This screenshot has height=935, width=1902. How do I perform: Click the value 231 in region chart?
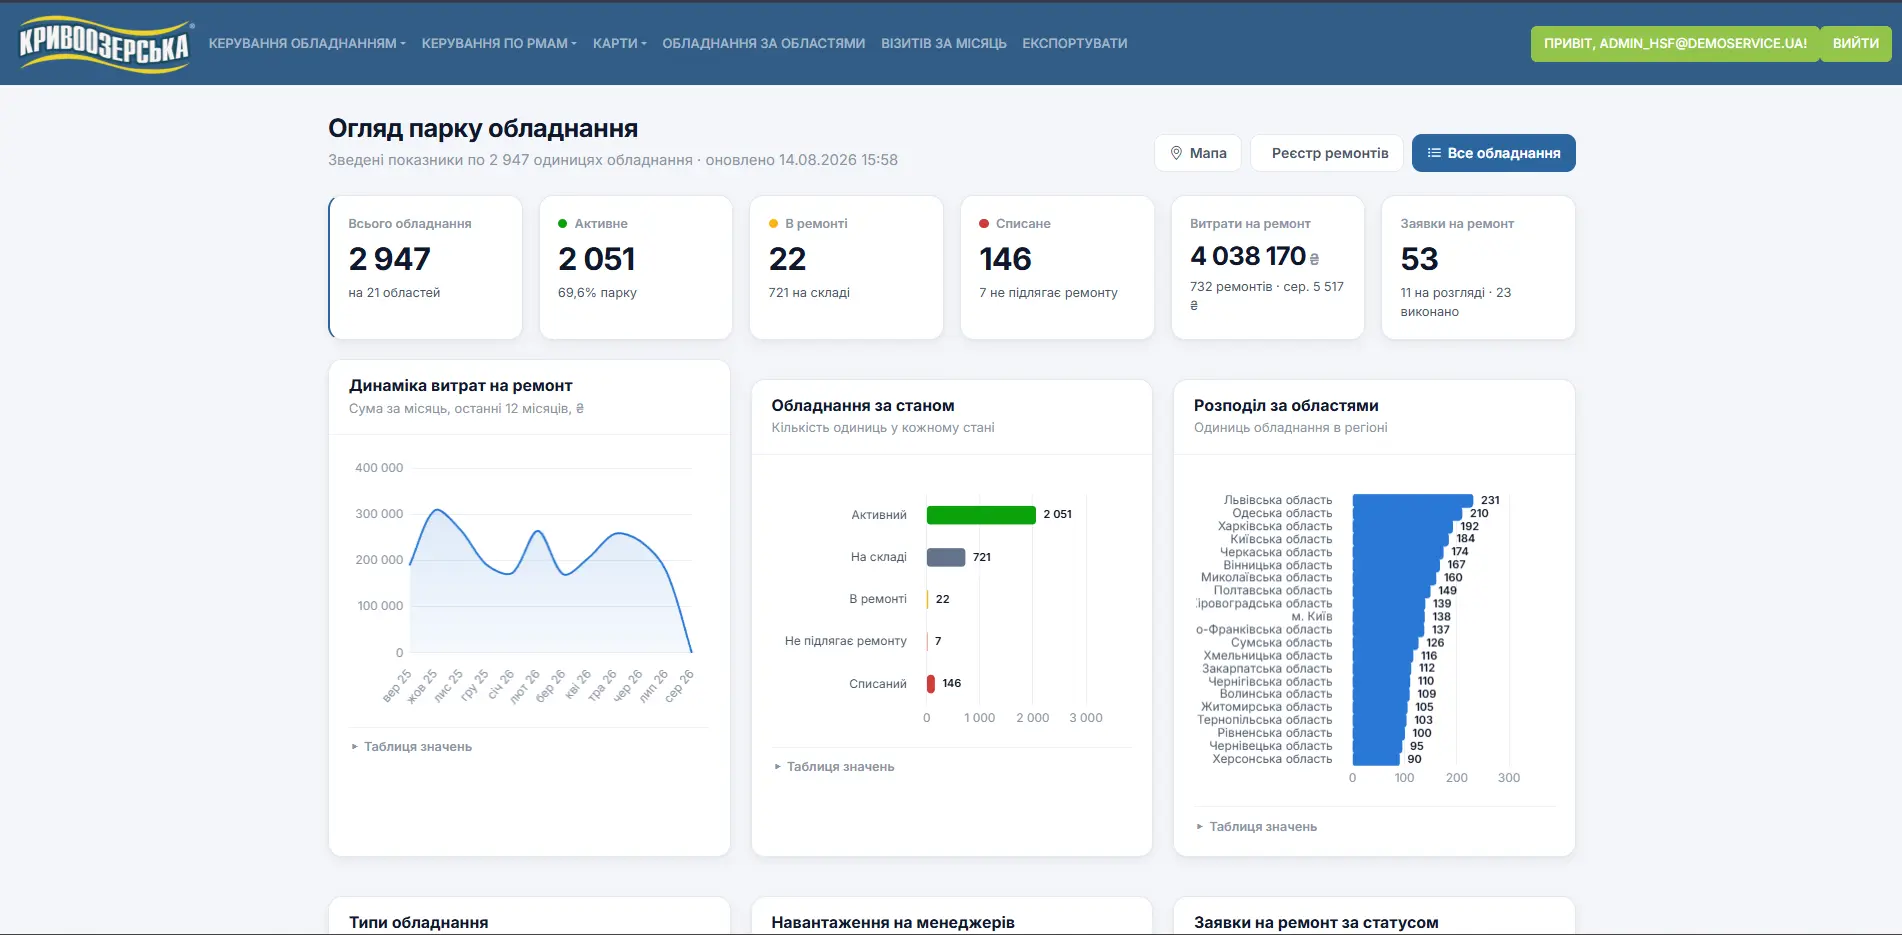pyautogui.click(x=1490, y=500)
